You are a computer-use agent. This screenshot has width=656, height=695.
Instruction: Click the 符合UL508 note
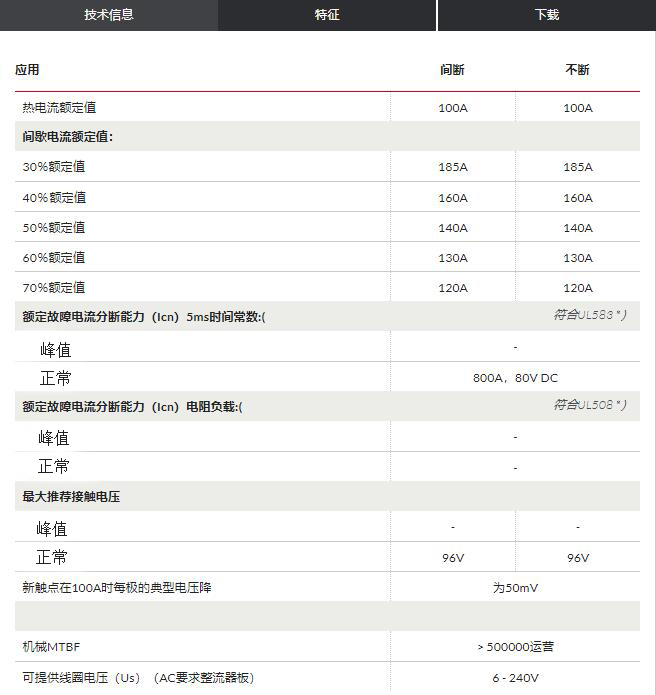[x=590, y=405]
